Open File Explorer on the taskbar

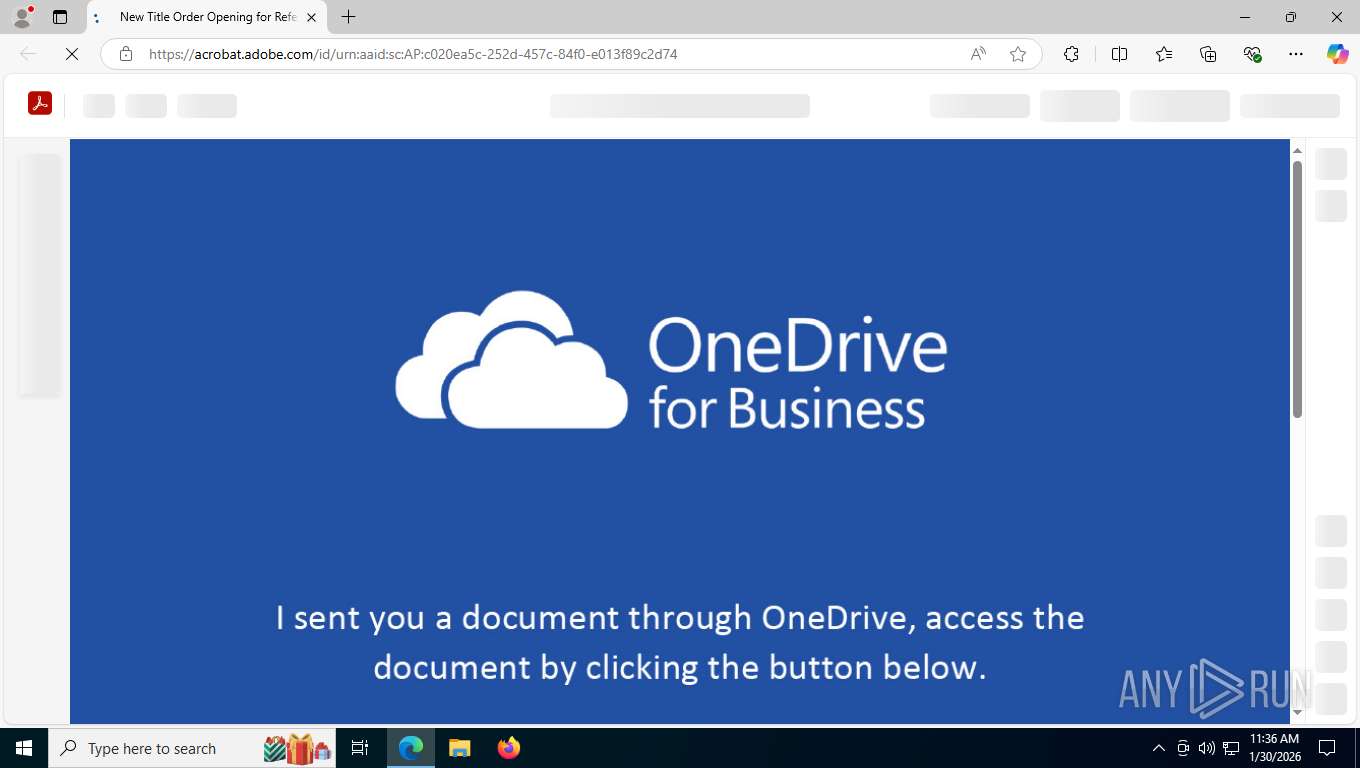click(x=459, y=748)
